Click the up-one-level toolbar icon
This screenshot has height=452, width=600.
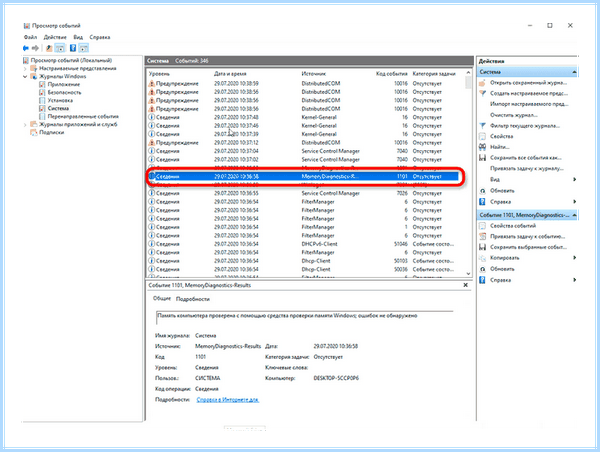[49, 48]
